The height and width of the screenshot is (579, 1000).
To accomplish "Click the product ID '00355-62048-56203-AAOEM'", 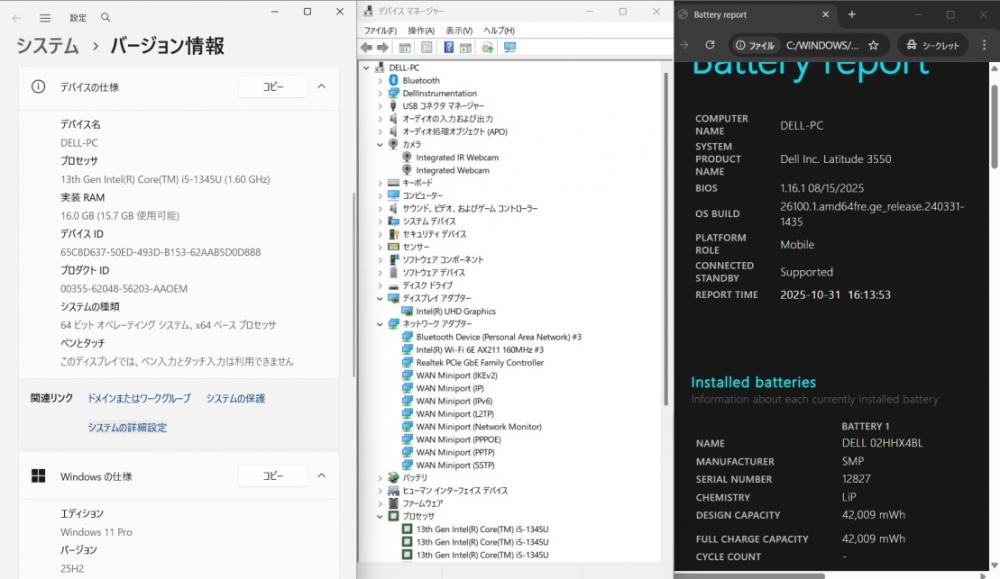I will click(x=124, y=289).
